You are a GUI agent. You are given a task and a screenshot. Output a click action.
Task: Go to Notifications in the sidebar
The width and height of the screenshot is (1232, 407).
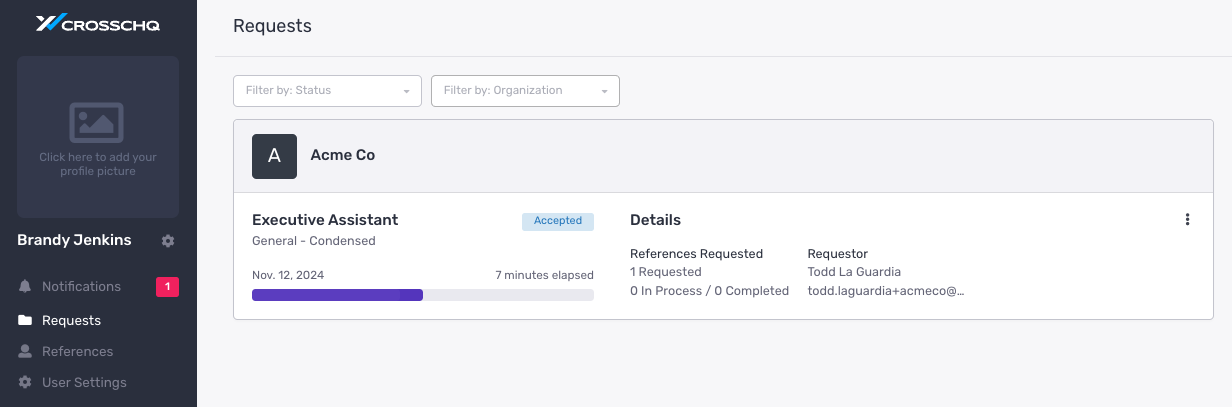81,287
